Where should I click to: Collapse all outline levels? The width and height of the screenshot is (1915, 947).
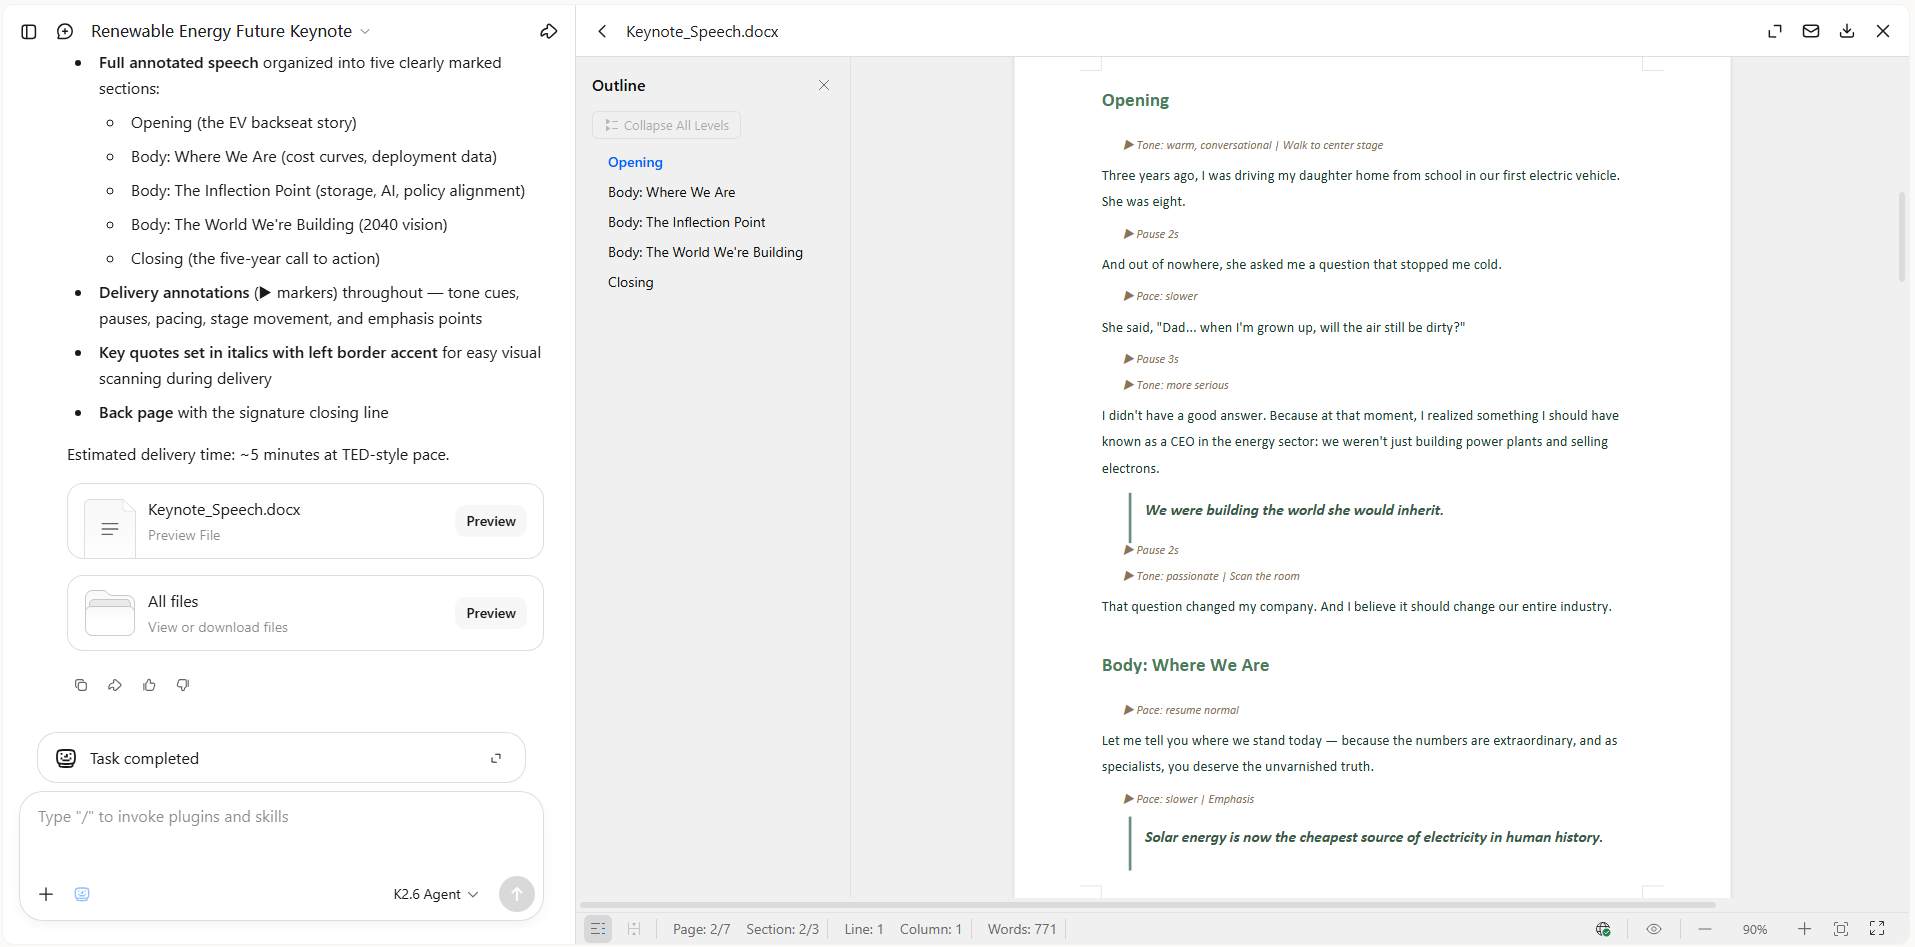[667, 125]
